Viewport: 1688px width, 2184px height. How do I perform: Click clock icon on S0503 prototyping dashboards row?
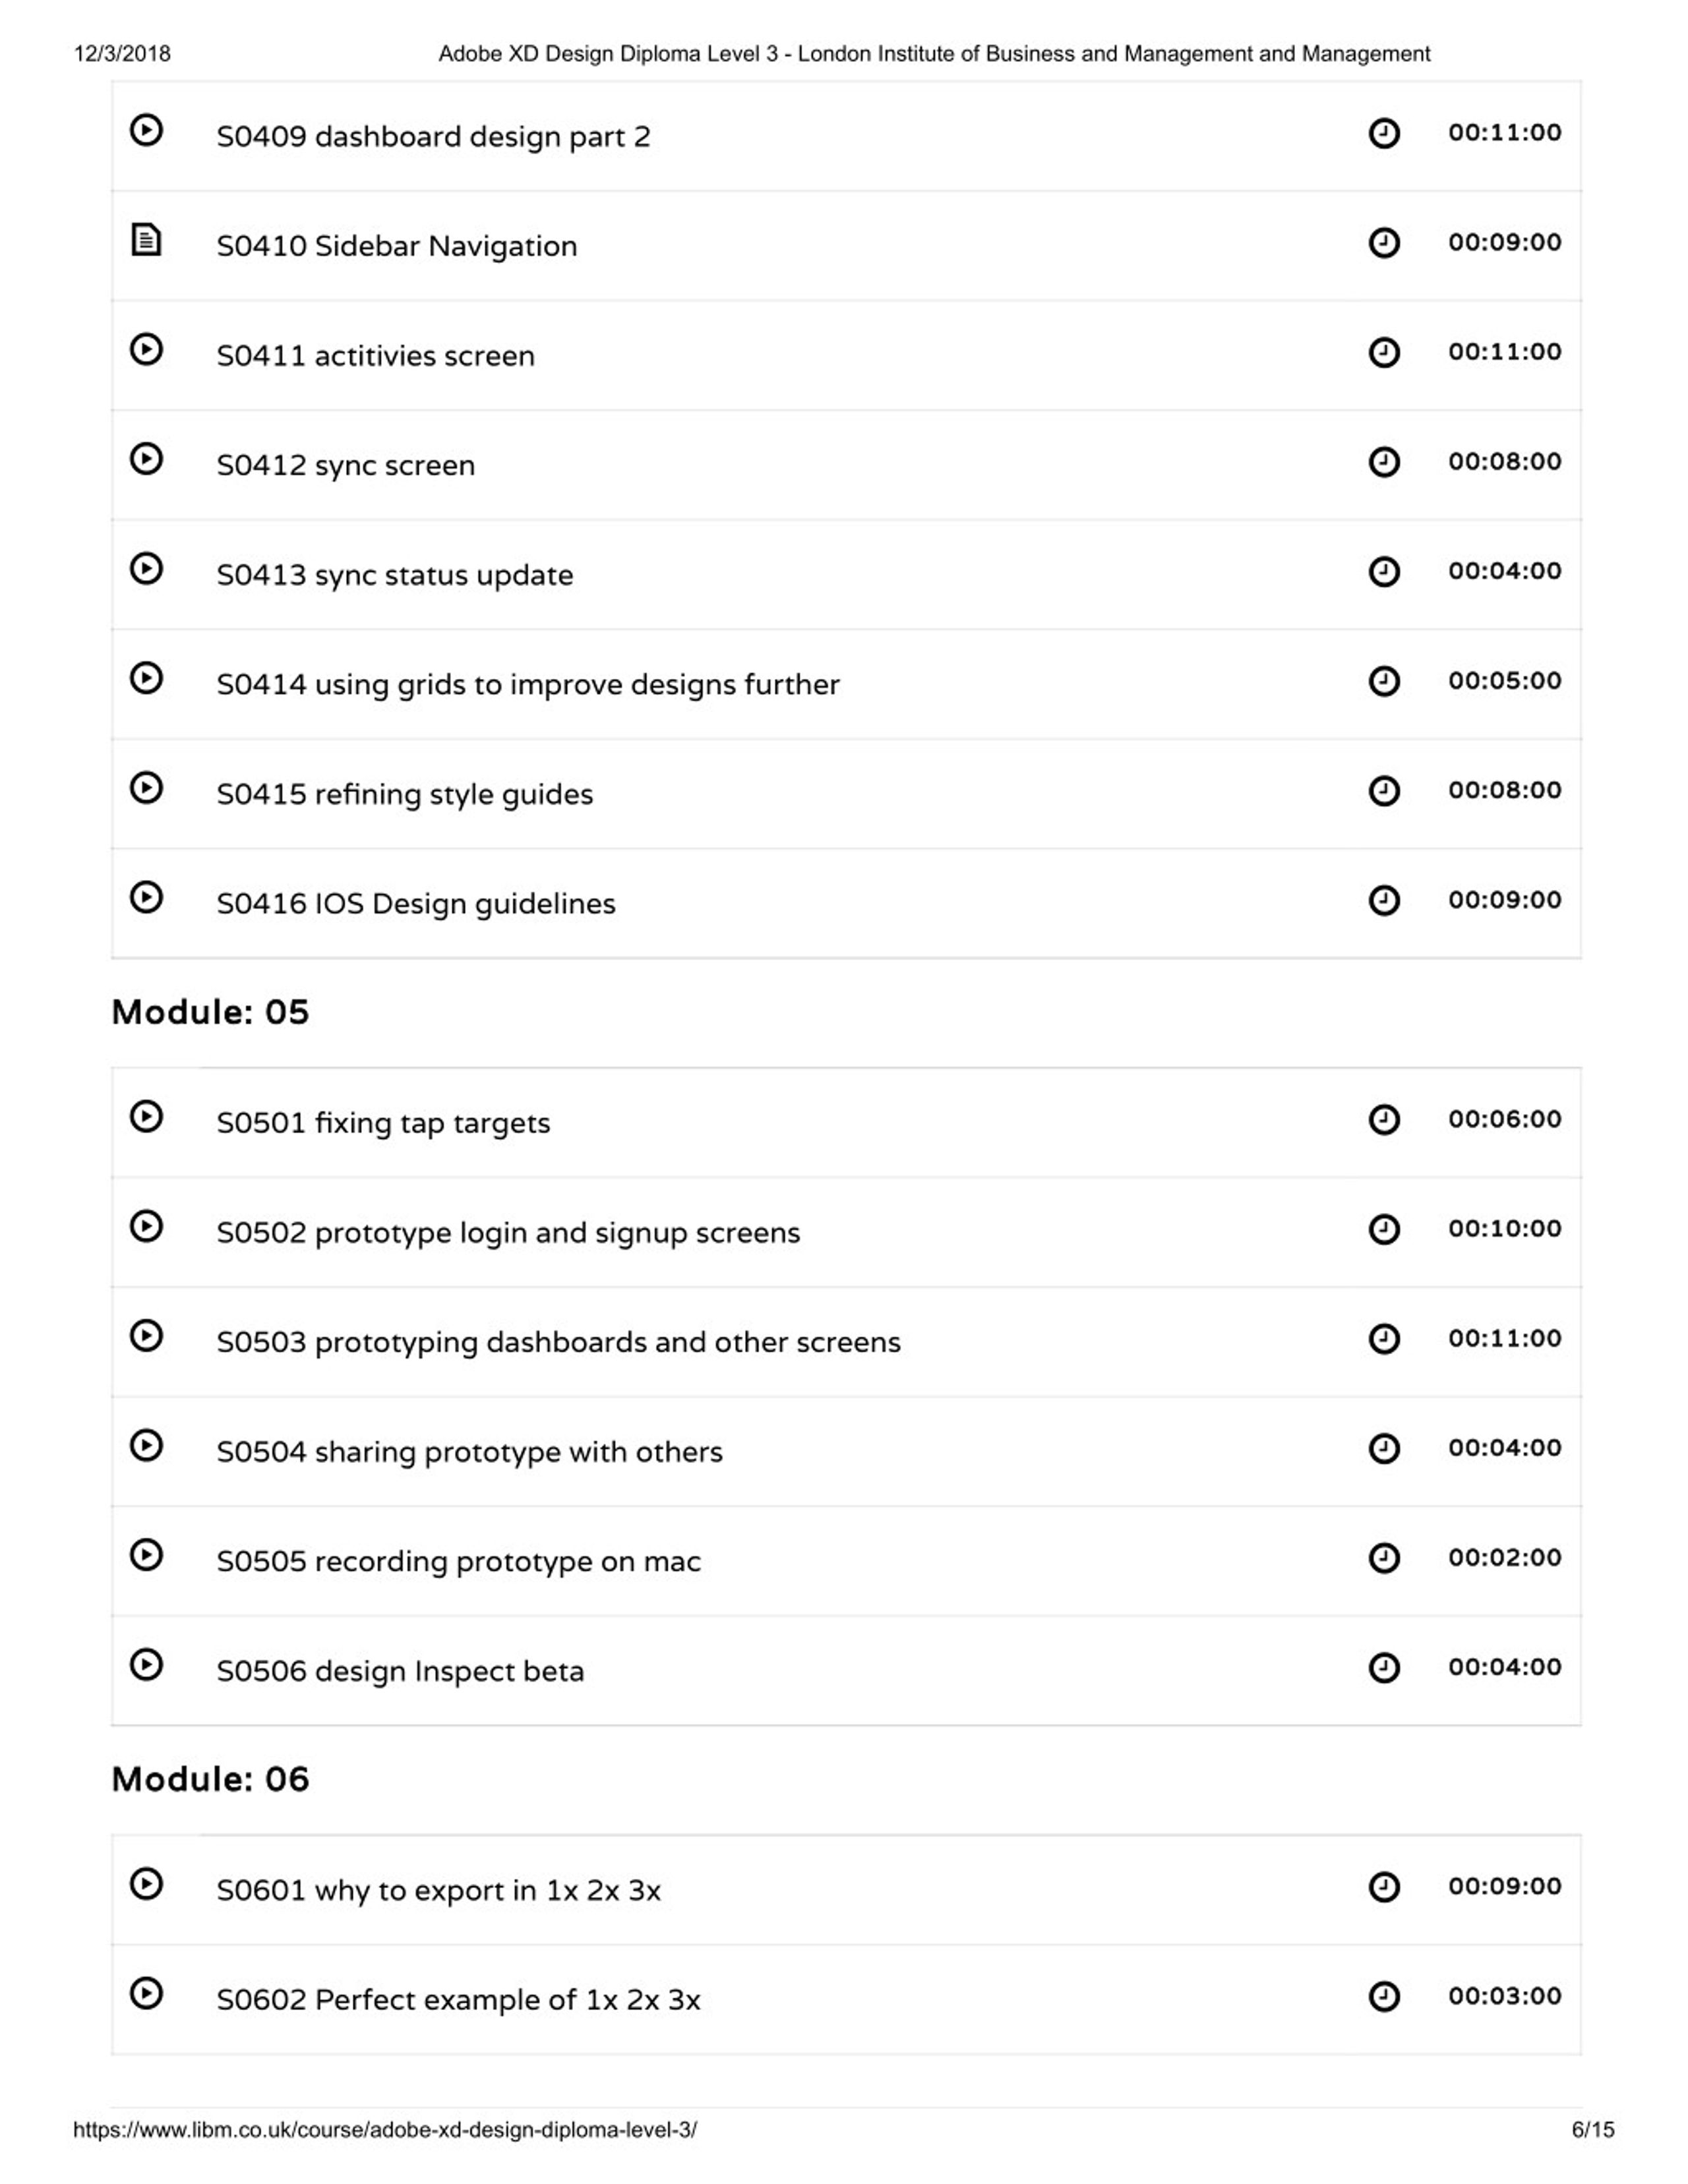(1384, 1339)
